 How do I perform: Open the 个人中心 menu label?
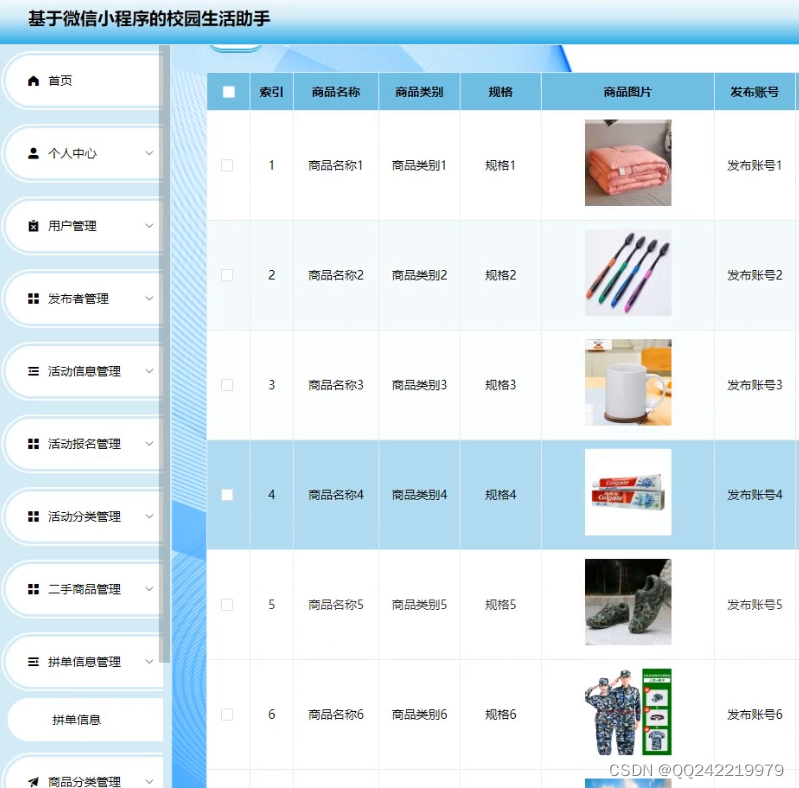[72, 153]
